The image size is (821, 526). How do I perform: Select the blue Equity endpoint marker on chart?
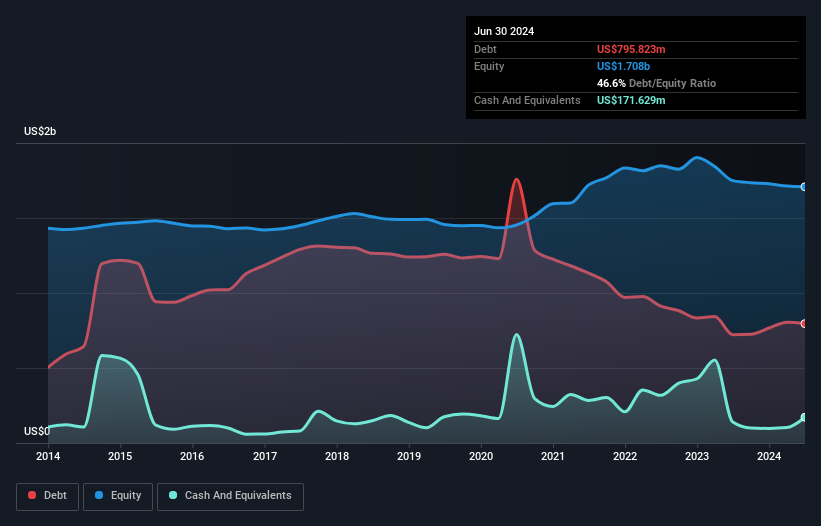(804, 187)
